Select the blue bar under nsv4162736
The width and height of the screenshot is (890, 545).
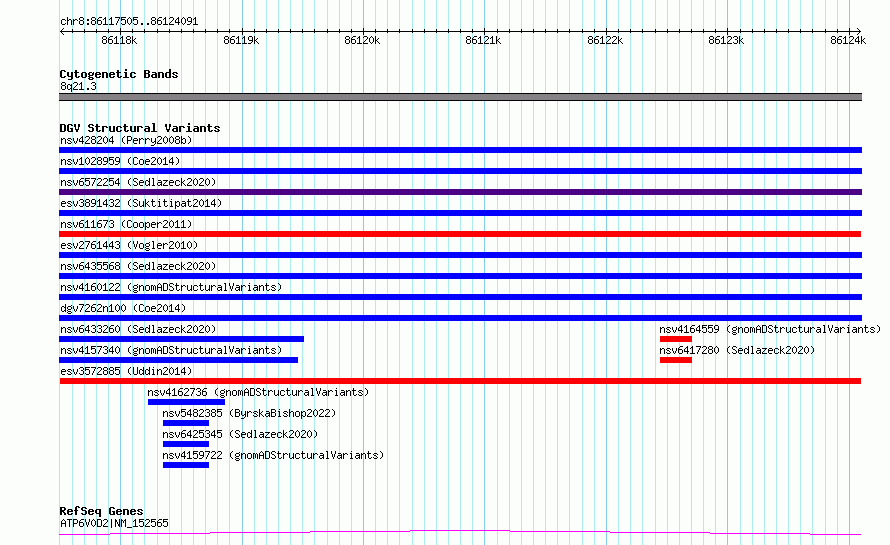186,402
